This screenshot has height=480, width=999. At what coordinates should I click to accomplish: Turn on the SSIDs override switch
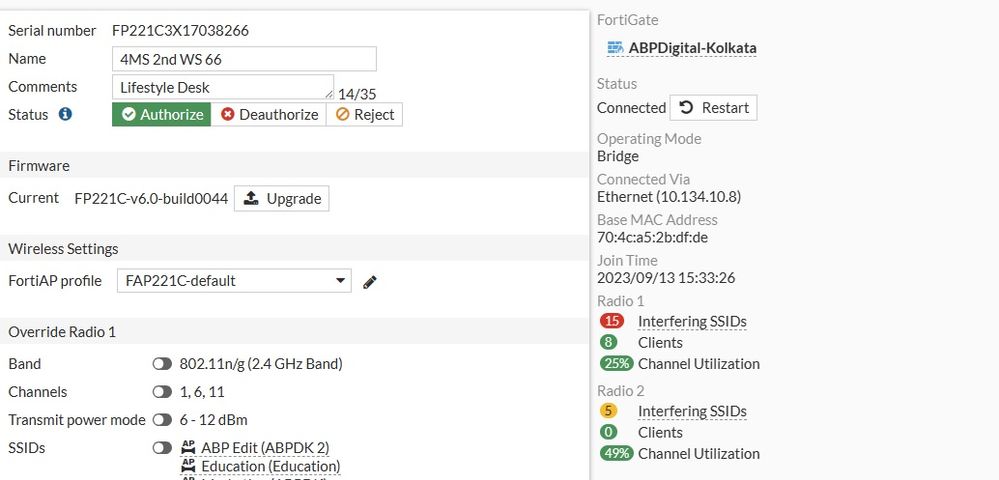(x=162, y=448)
